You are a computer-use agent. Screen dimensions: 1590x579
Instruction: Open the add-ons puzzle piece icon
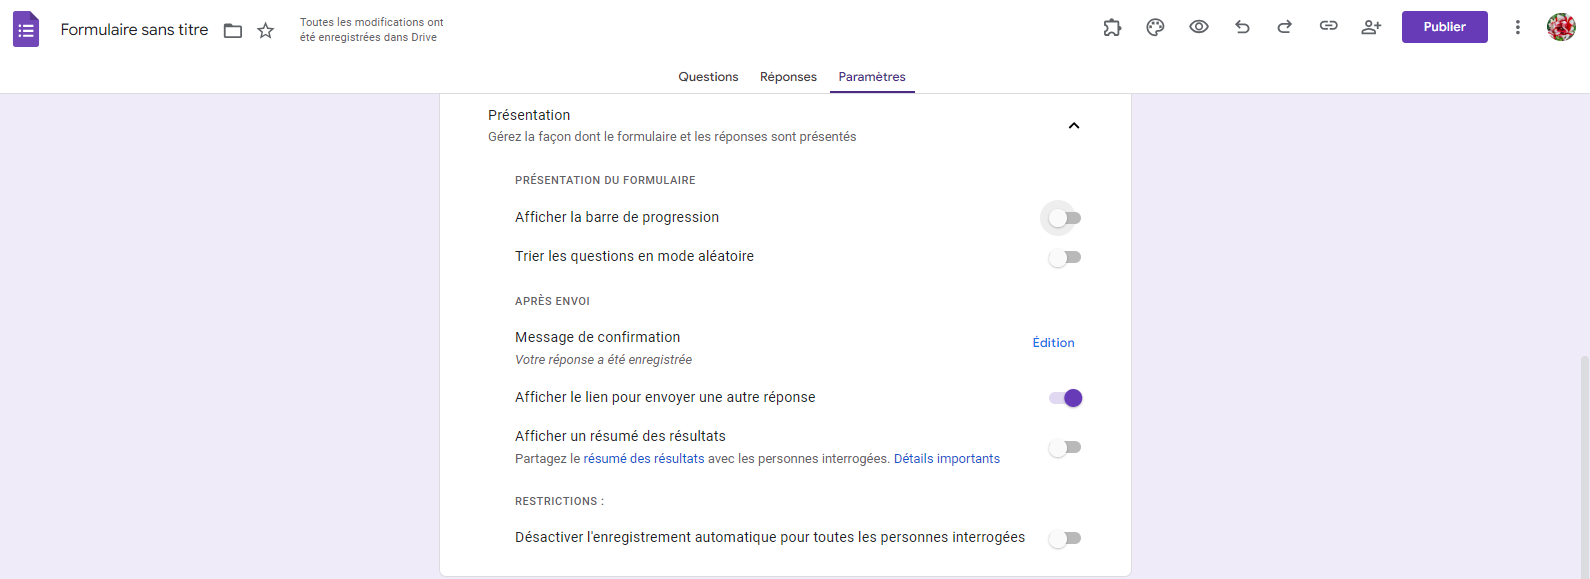pos(1112,27)
